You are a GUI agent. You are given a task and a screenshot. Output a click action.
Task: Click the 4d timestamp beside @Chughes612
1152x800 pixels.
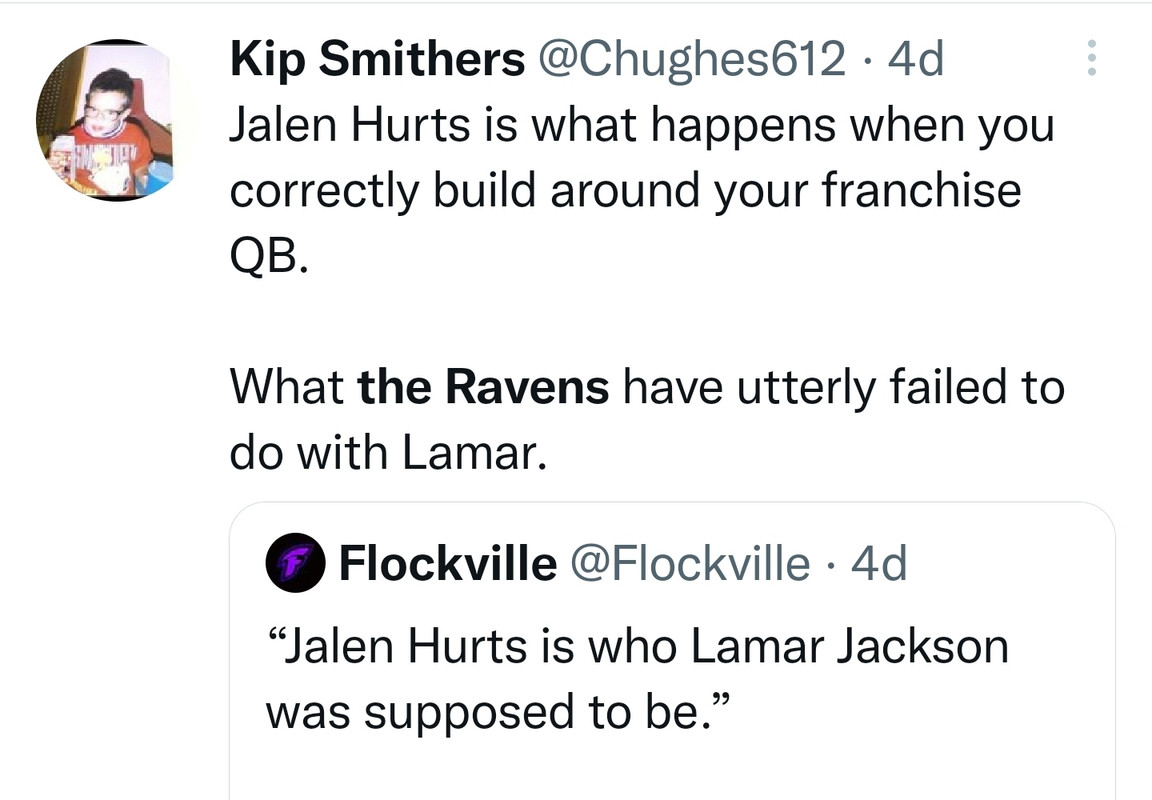915,61
